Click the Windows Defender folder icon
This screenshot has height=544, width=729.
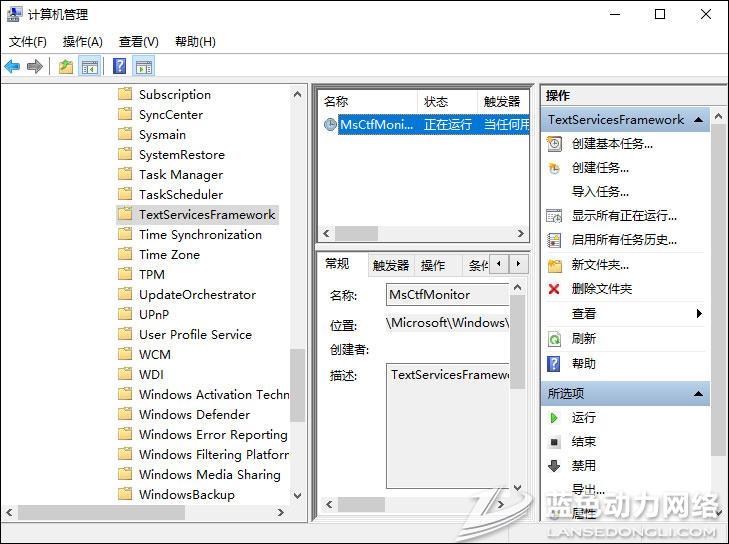click(125, 414)
